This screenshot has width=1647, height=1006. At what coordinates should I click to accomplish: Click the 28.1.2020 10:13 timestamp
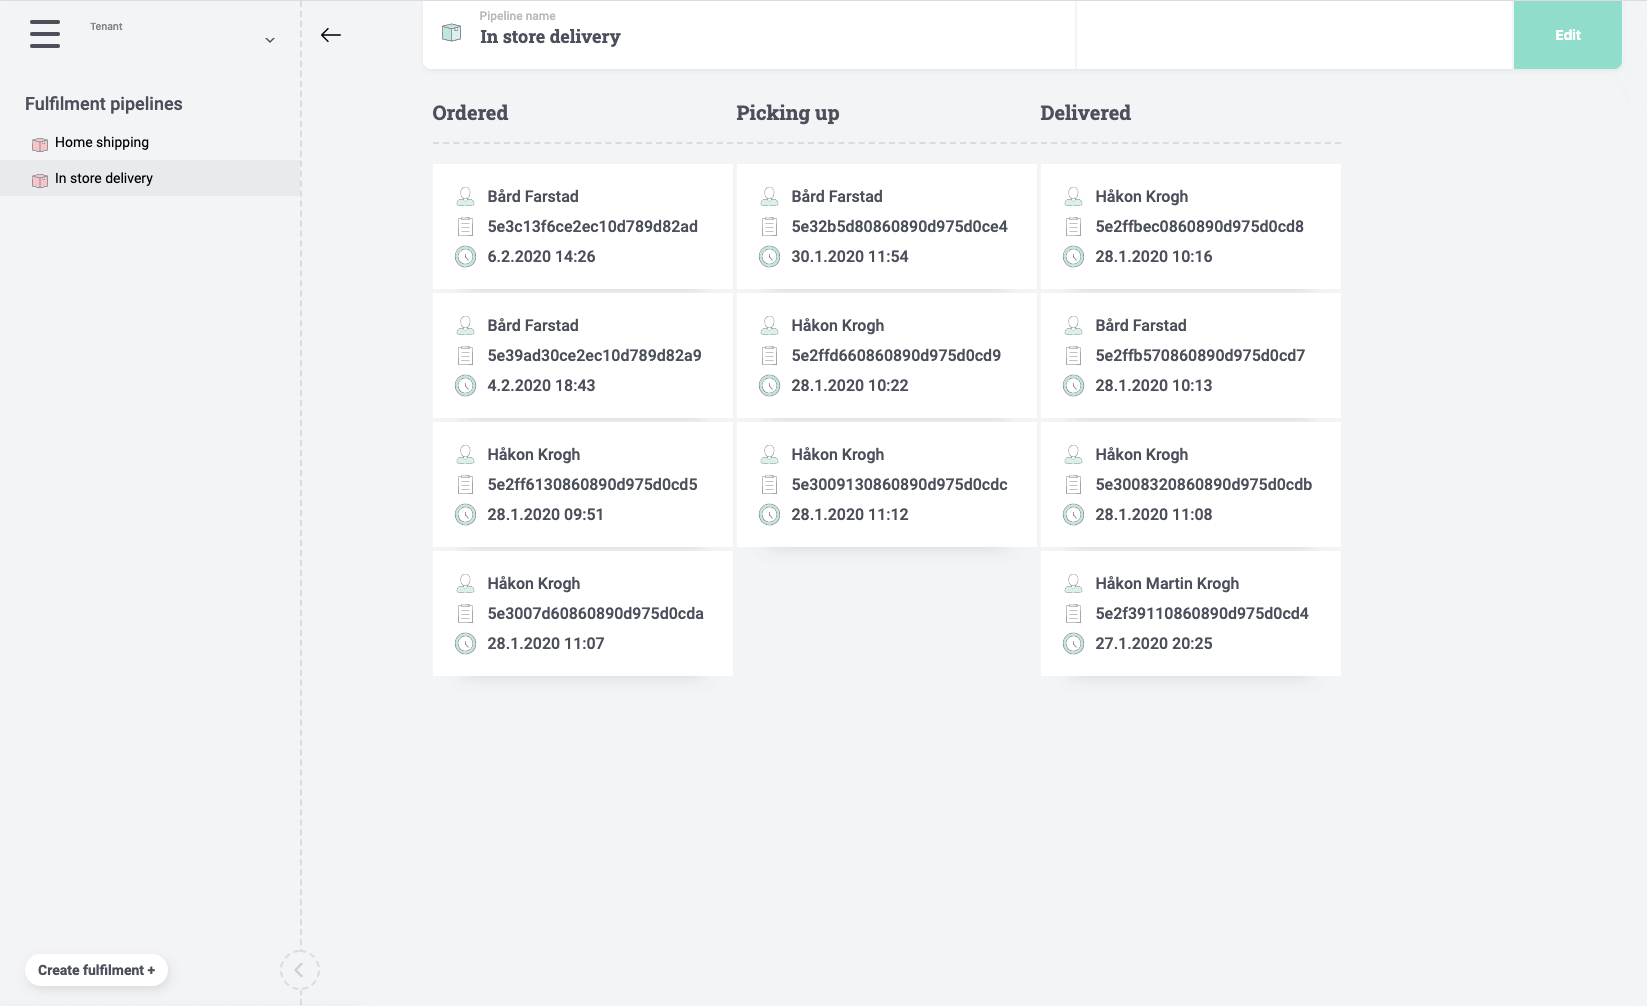(1153, 386)
